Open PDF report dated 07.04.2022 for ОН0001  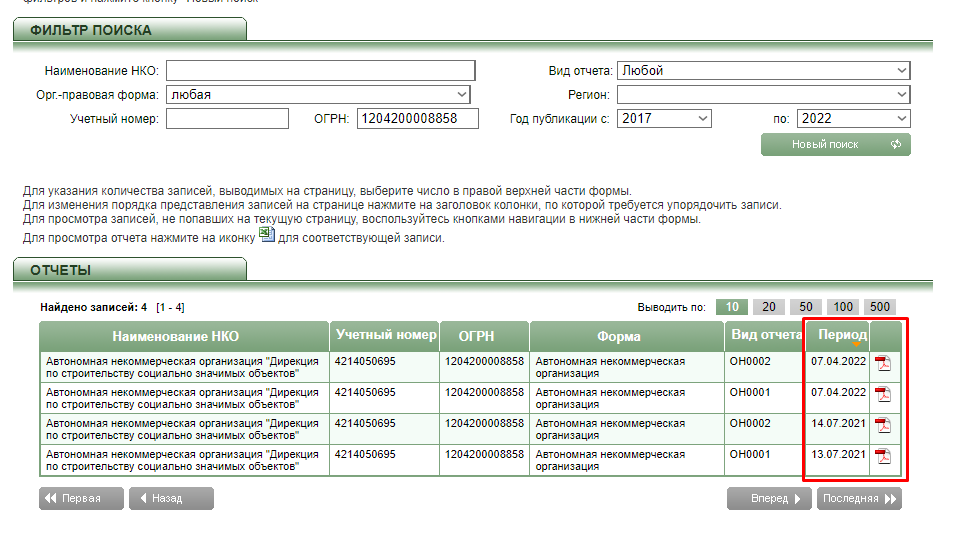(x=883, y=394)
